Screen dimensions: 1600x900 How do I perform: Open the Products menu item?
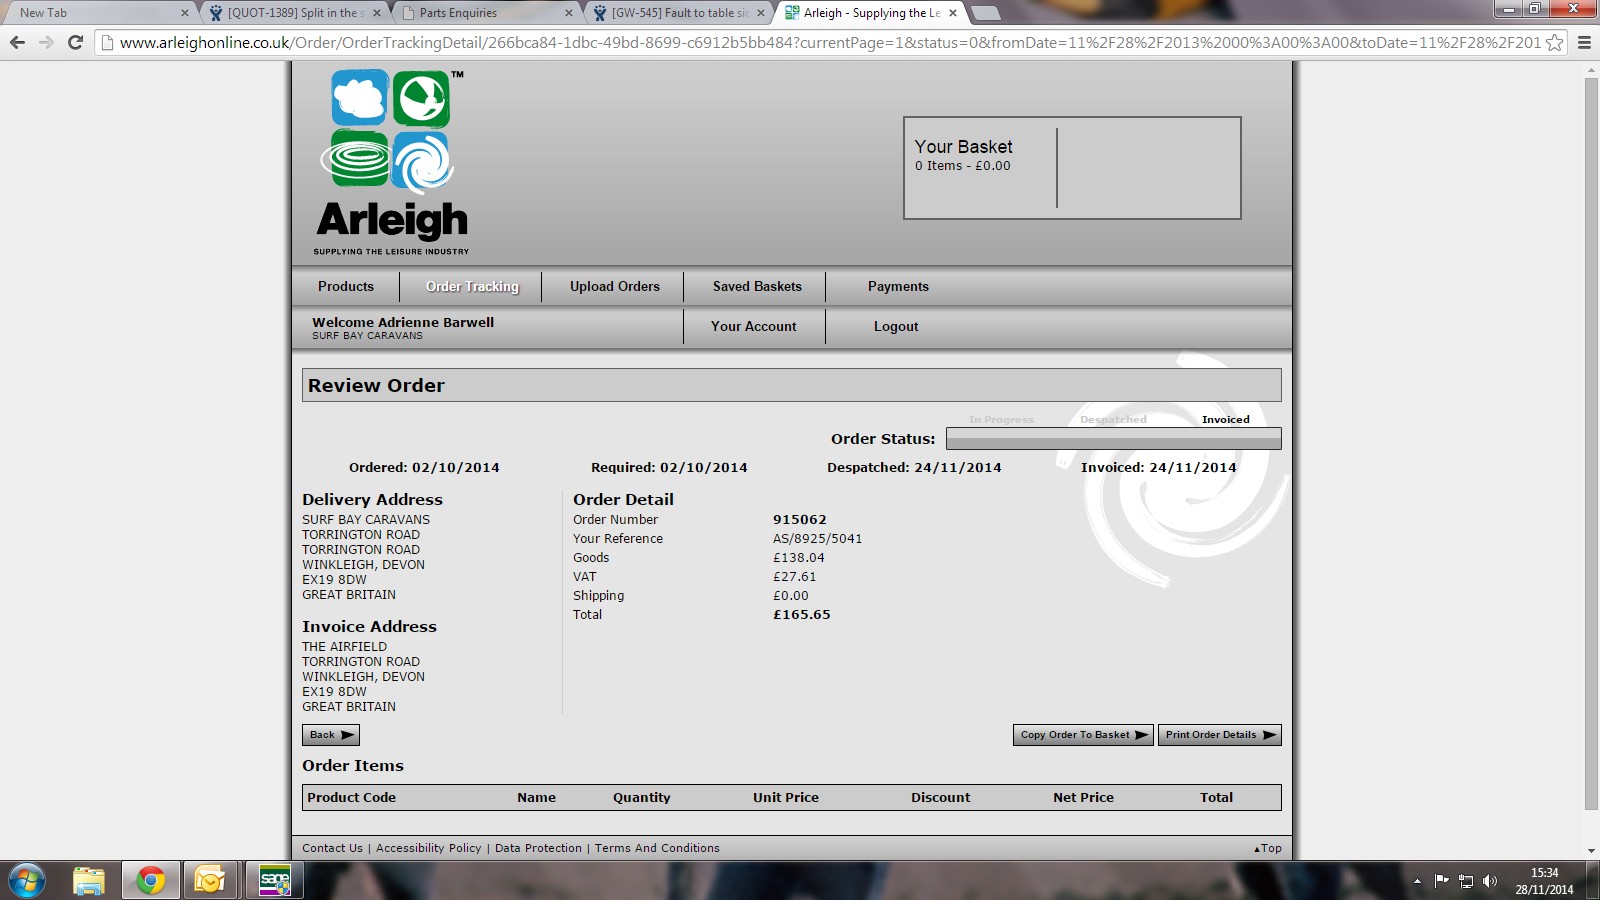point(346,286)
